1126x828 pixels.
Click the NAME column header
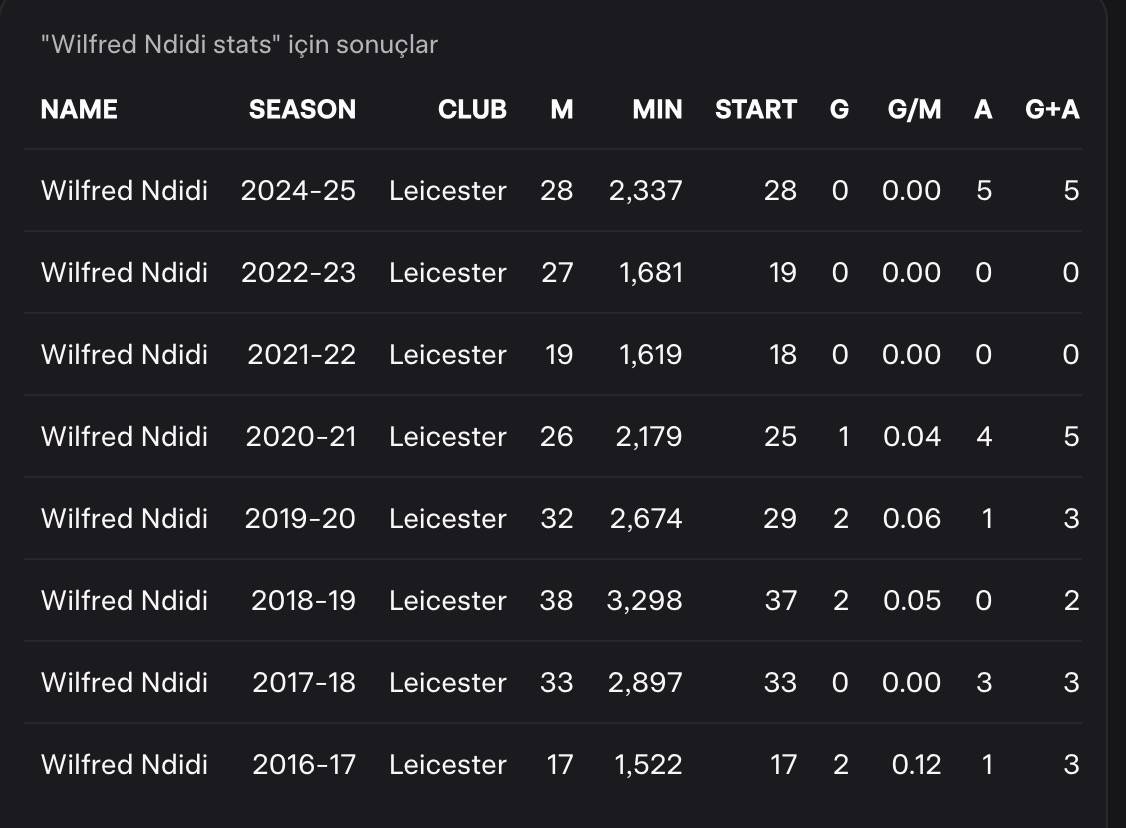pos(79,109)
